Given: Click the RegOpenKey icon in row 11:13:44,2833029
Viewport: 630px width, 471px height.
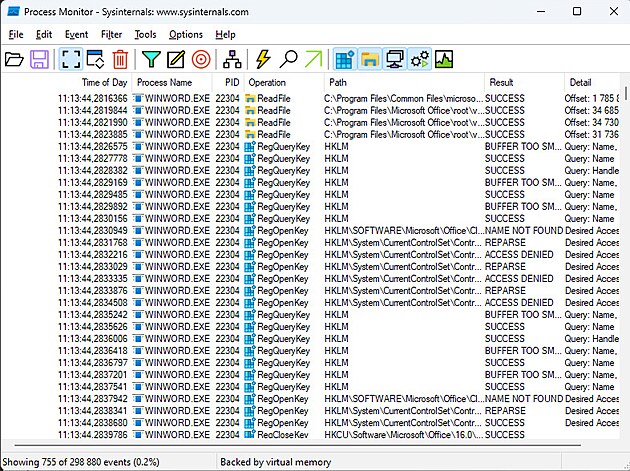Looking at the screenshot, I should tap(250, 267).
